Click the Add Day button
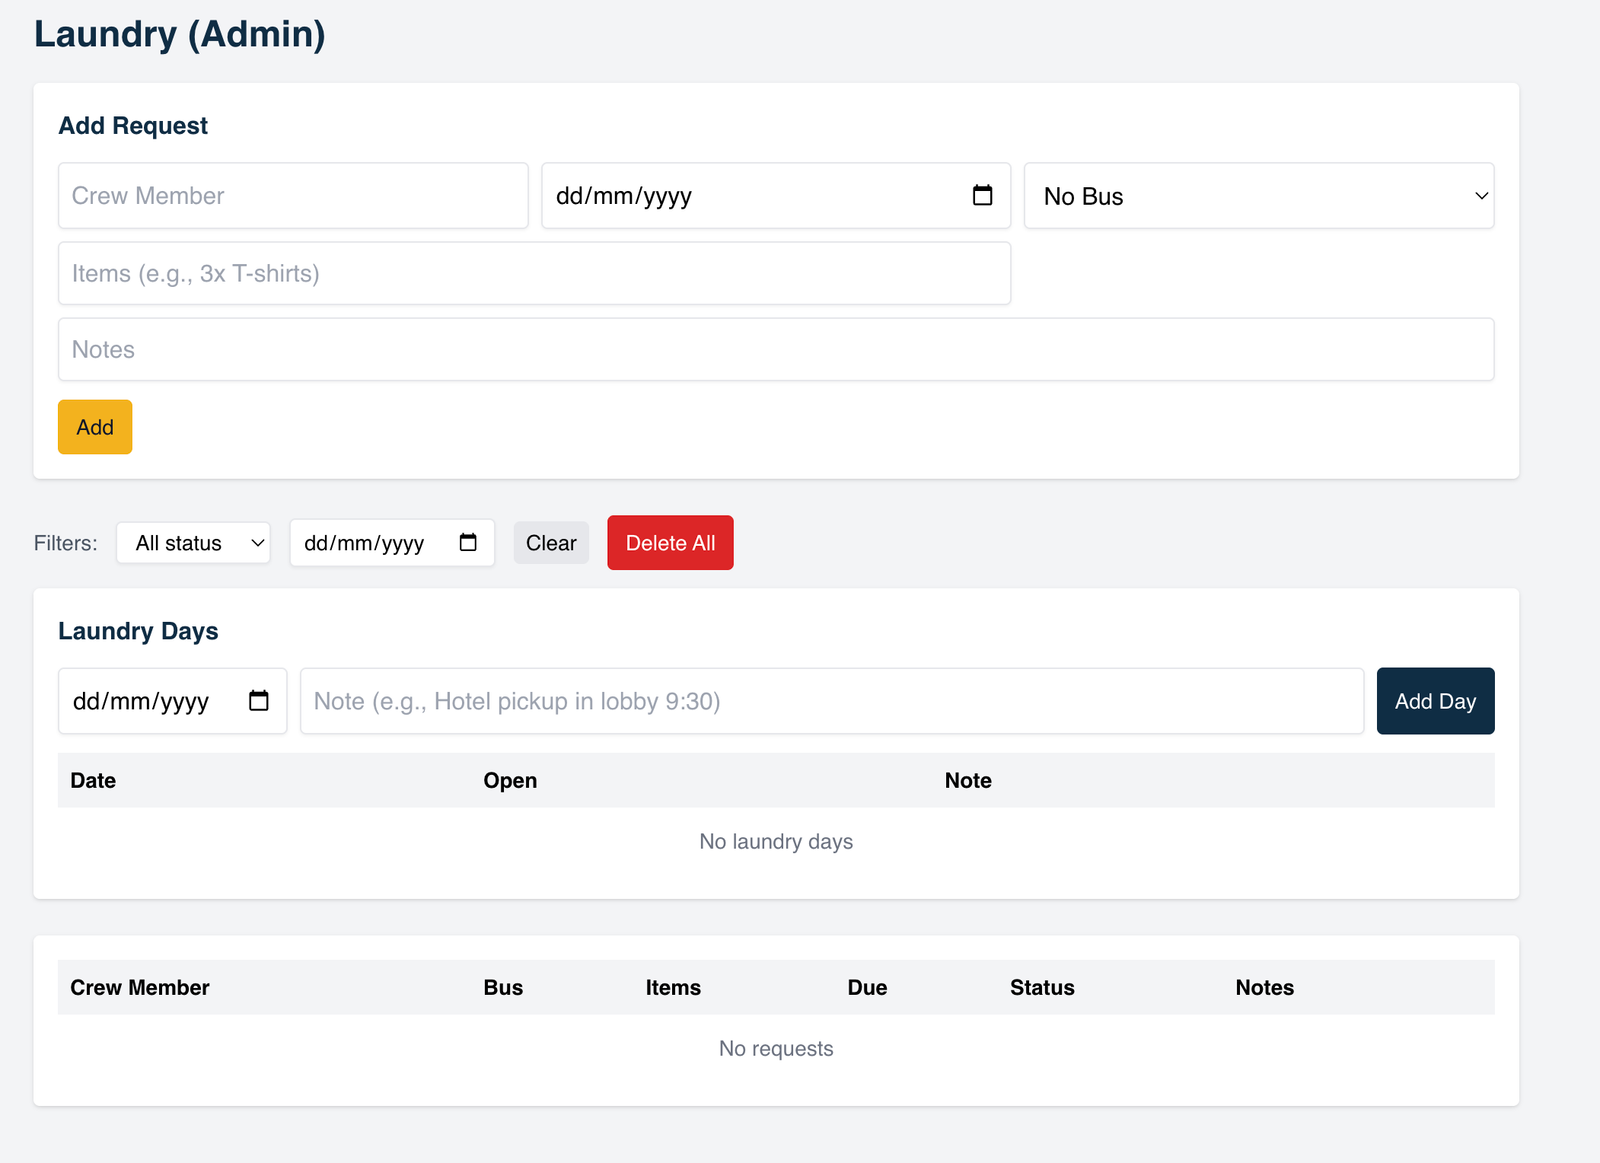The height and width of the screenshot is (1163, 1600). click(1434, 701)
